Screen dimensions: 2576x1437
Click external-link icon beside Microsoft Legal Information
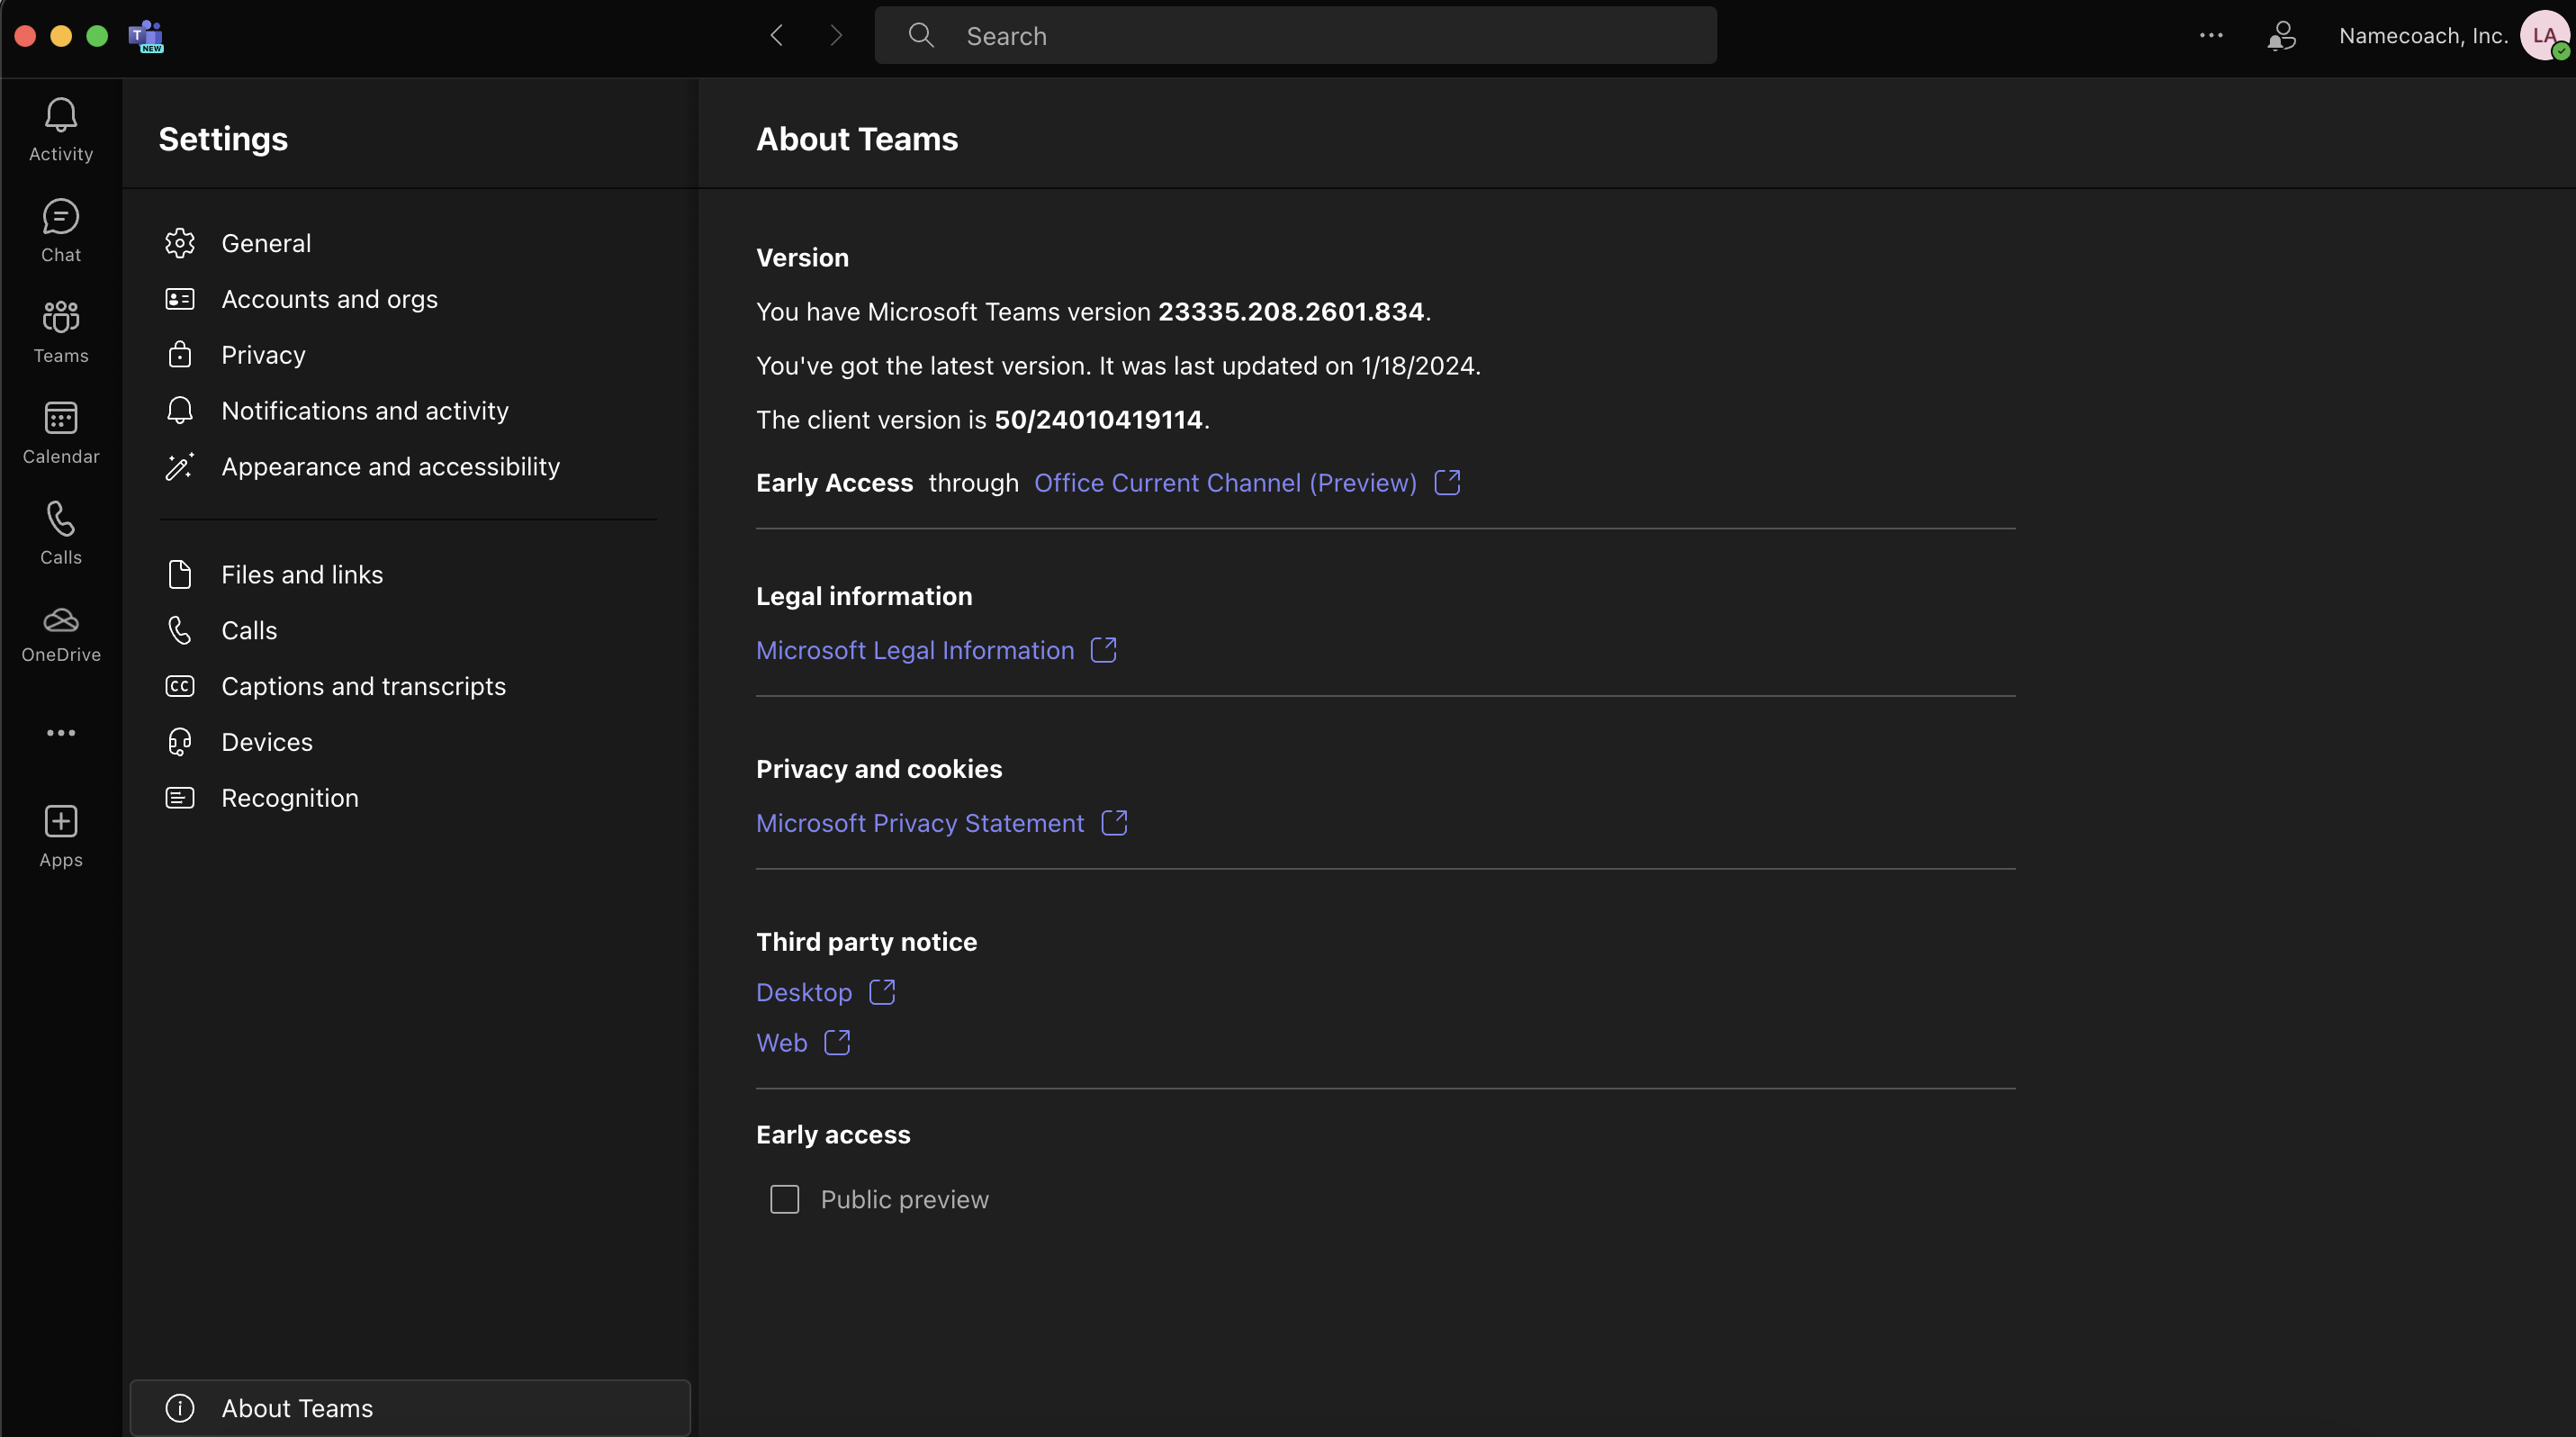pos(1104,650)
